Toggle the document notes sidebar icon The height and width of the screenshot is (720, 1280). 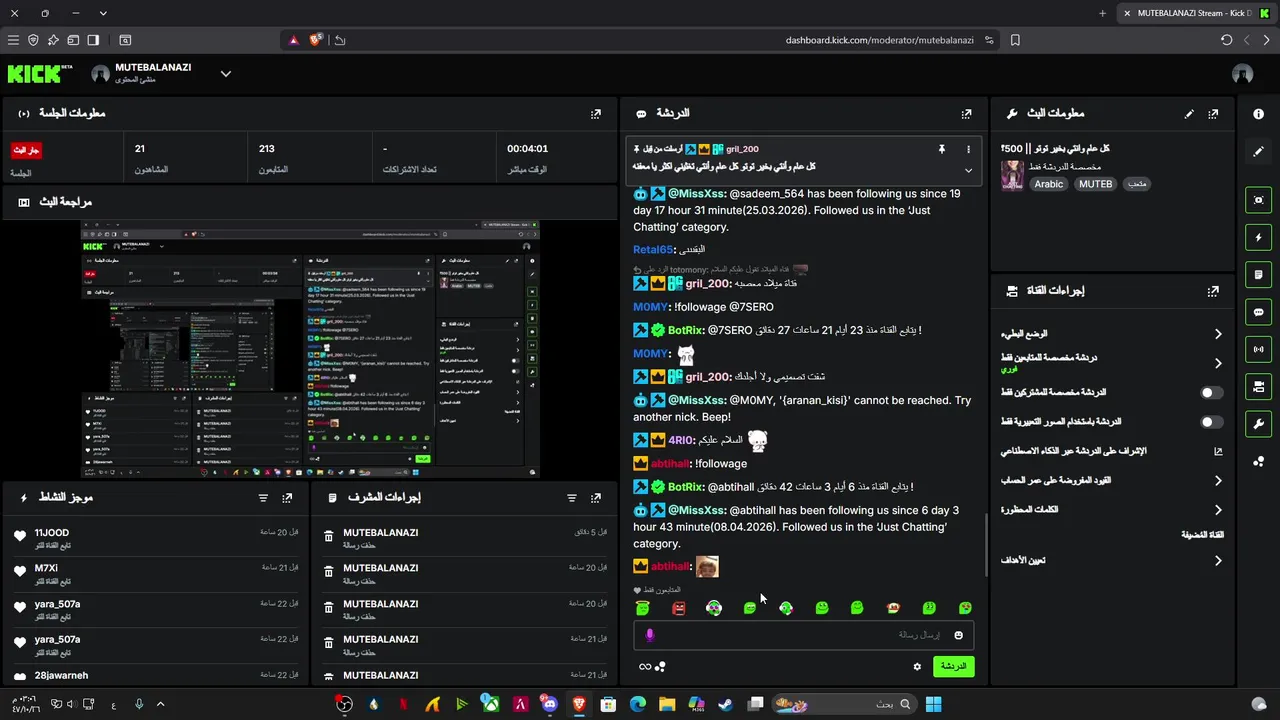(x=1258, y=275)
